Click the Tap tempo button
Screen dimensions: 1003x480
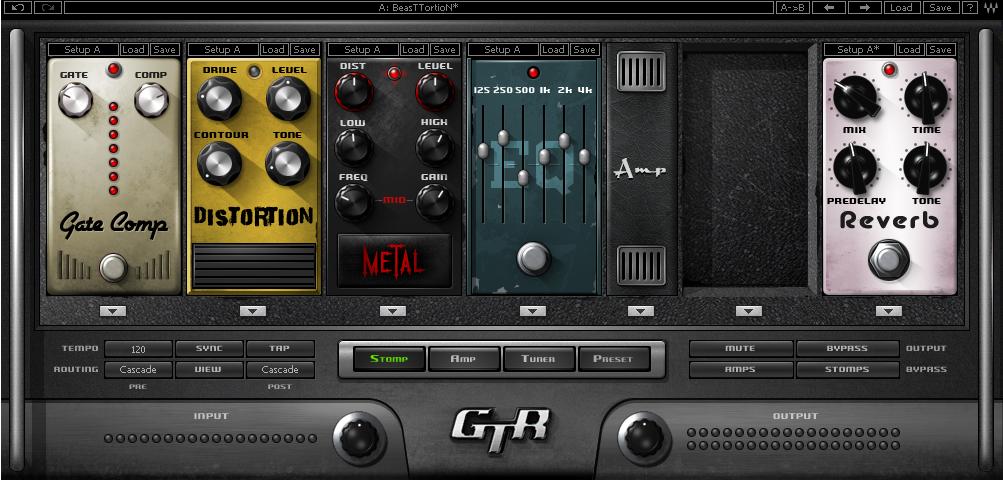[280, 349]
